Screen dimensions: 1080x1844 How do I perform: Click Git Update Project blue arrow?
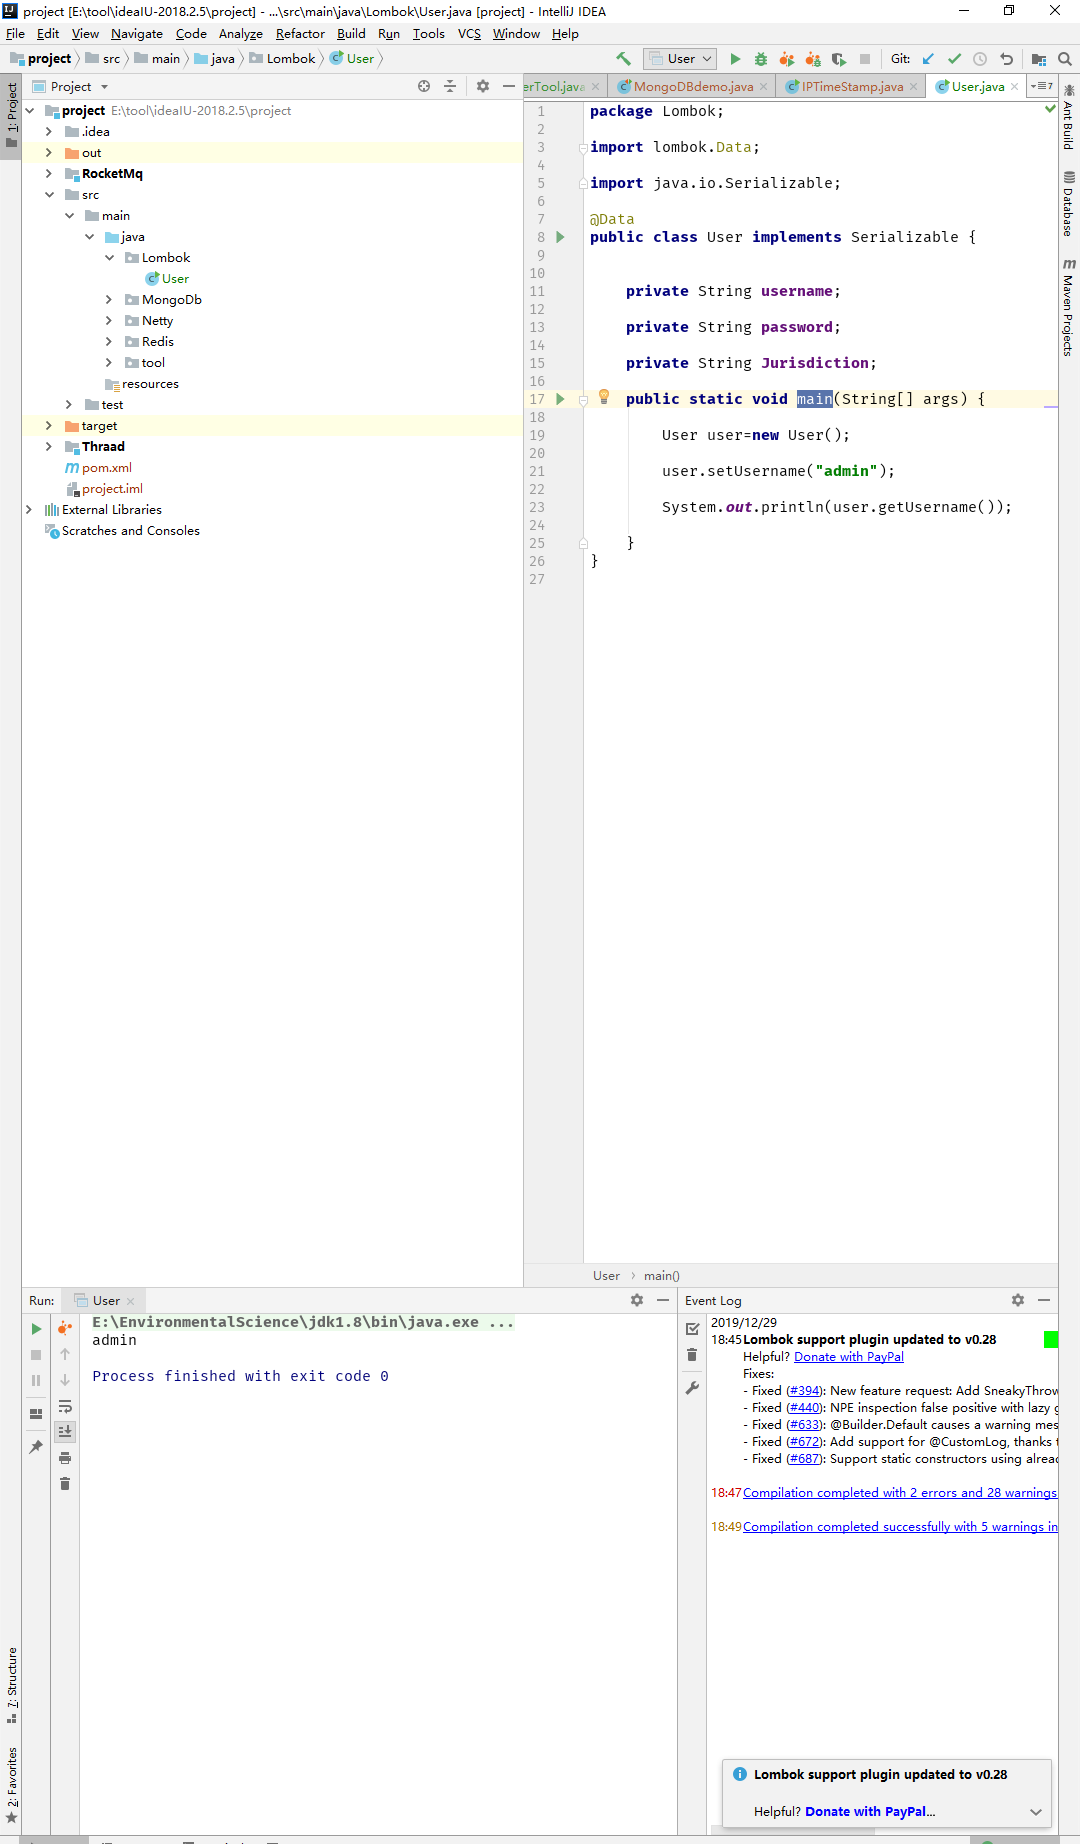click(x=928, y=59)
